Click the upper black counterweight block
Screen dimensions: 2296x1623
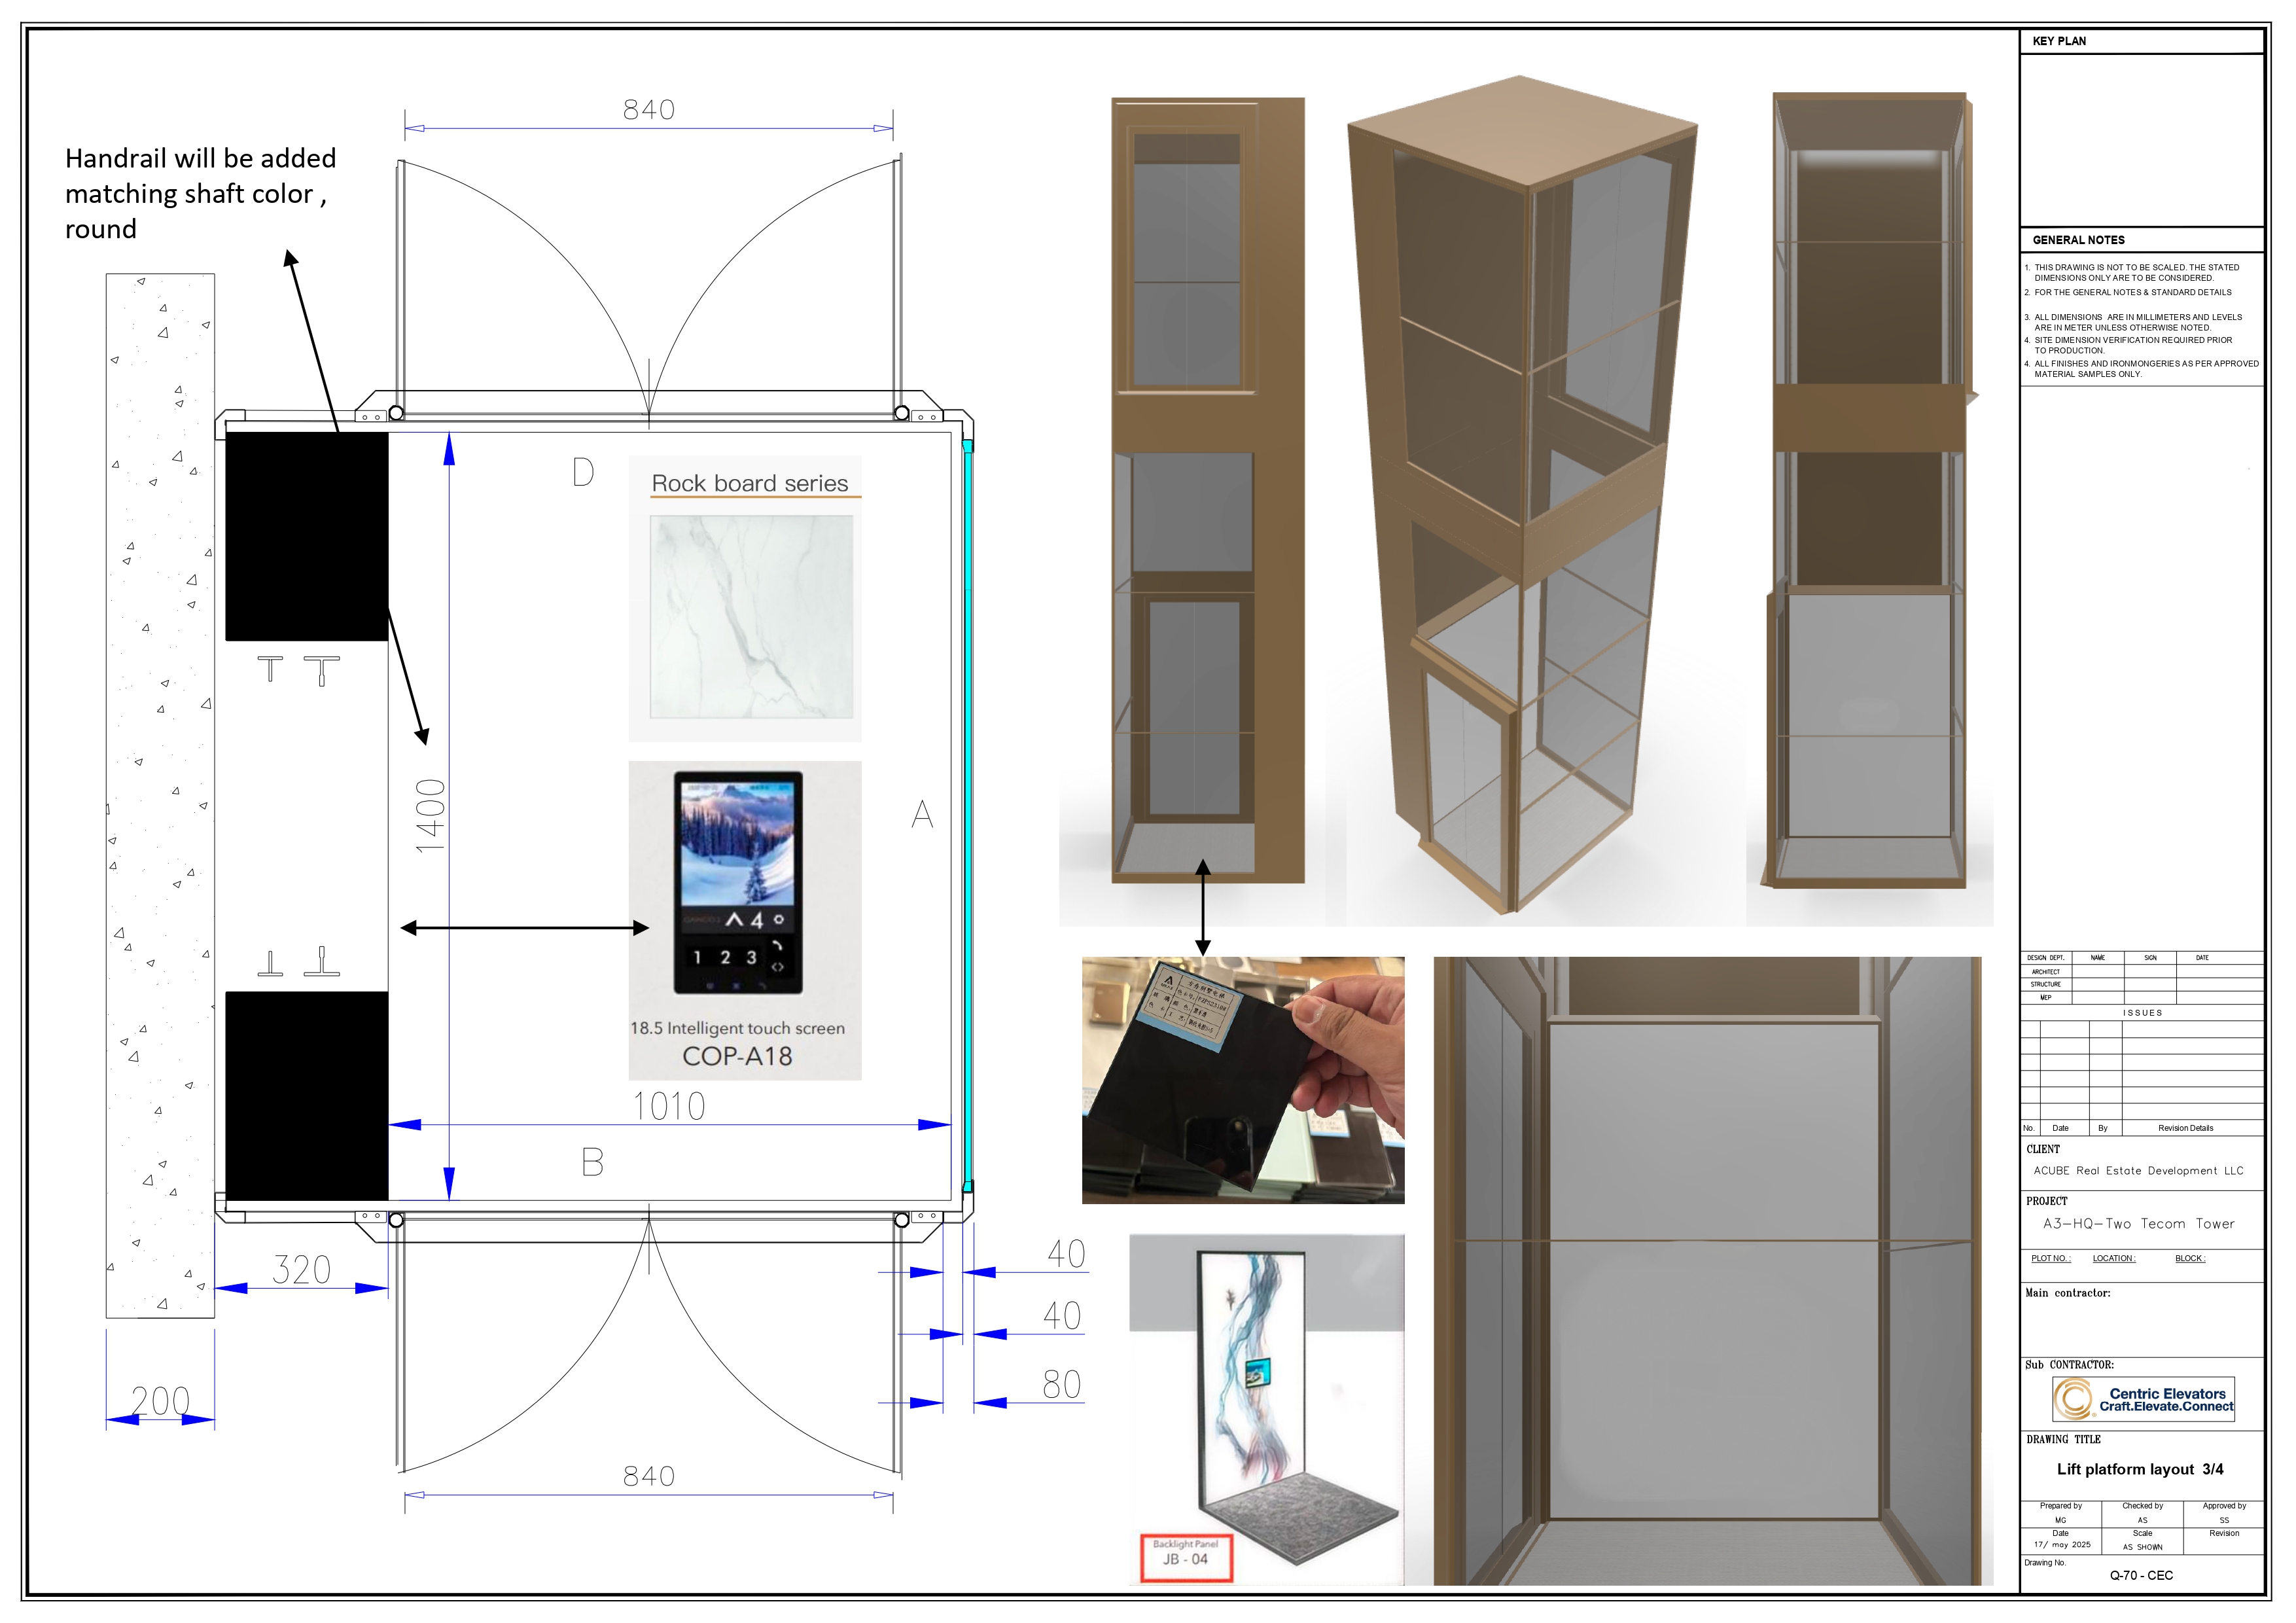[x=306, y=536]
